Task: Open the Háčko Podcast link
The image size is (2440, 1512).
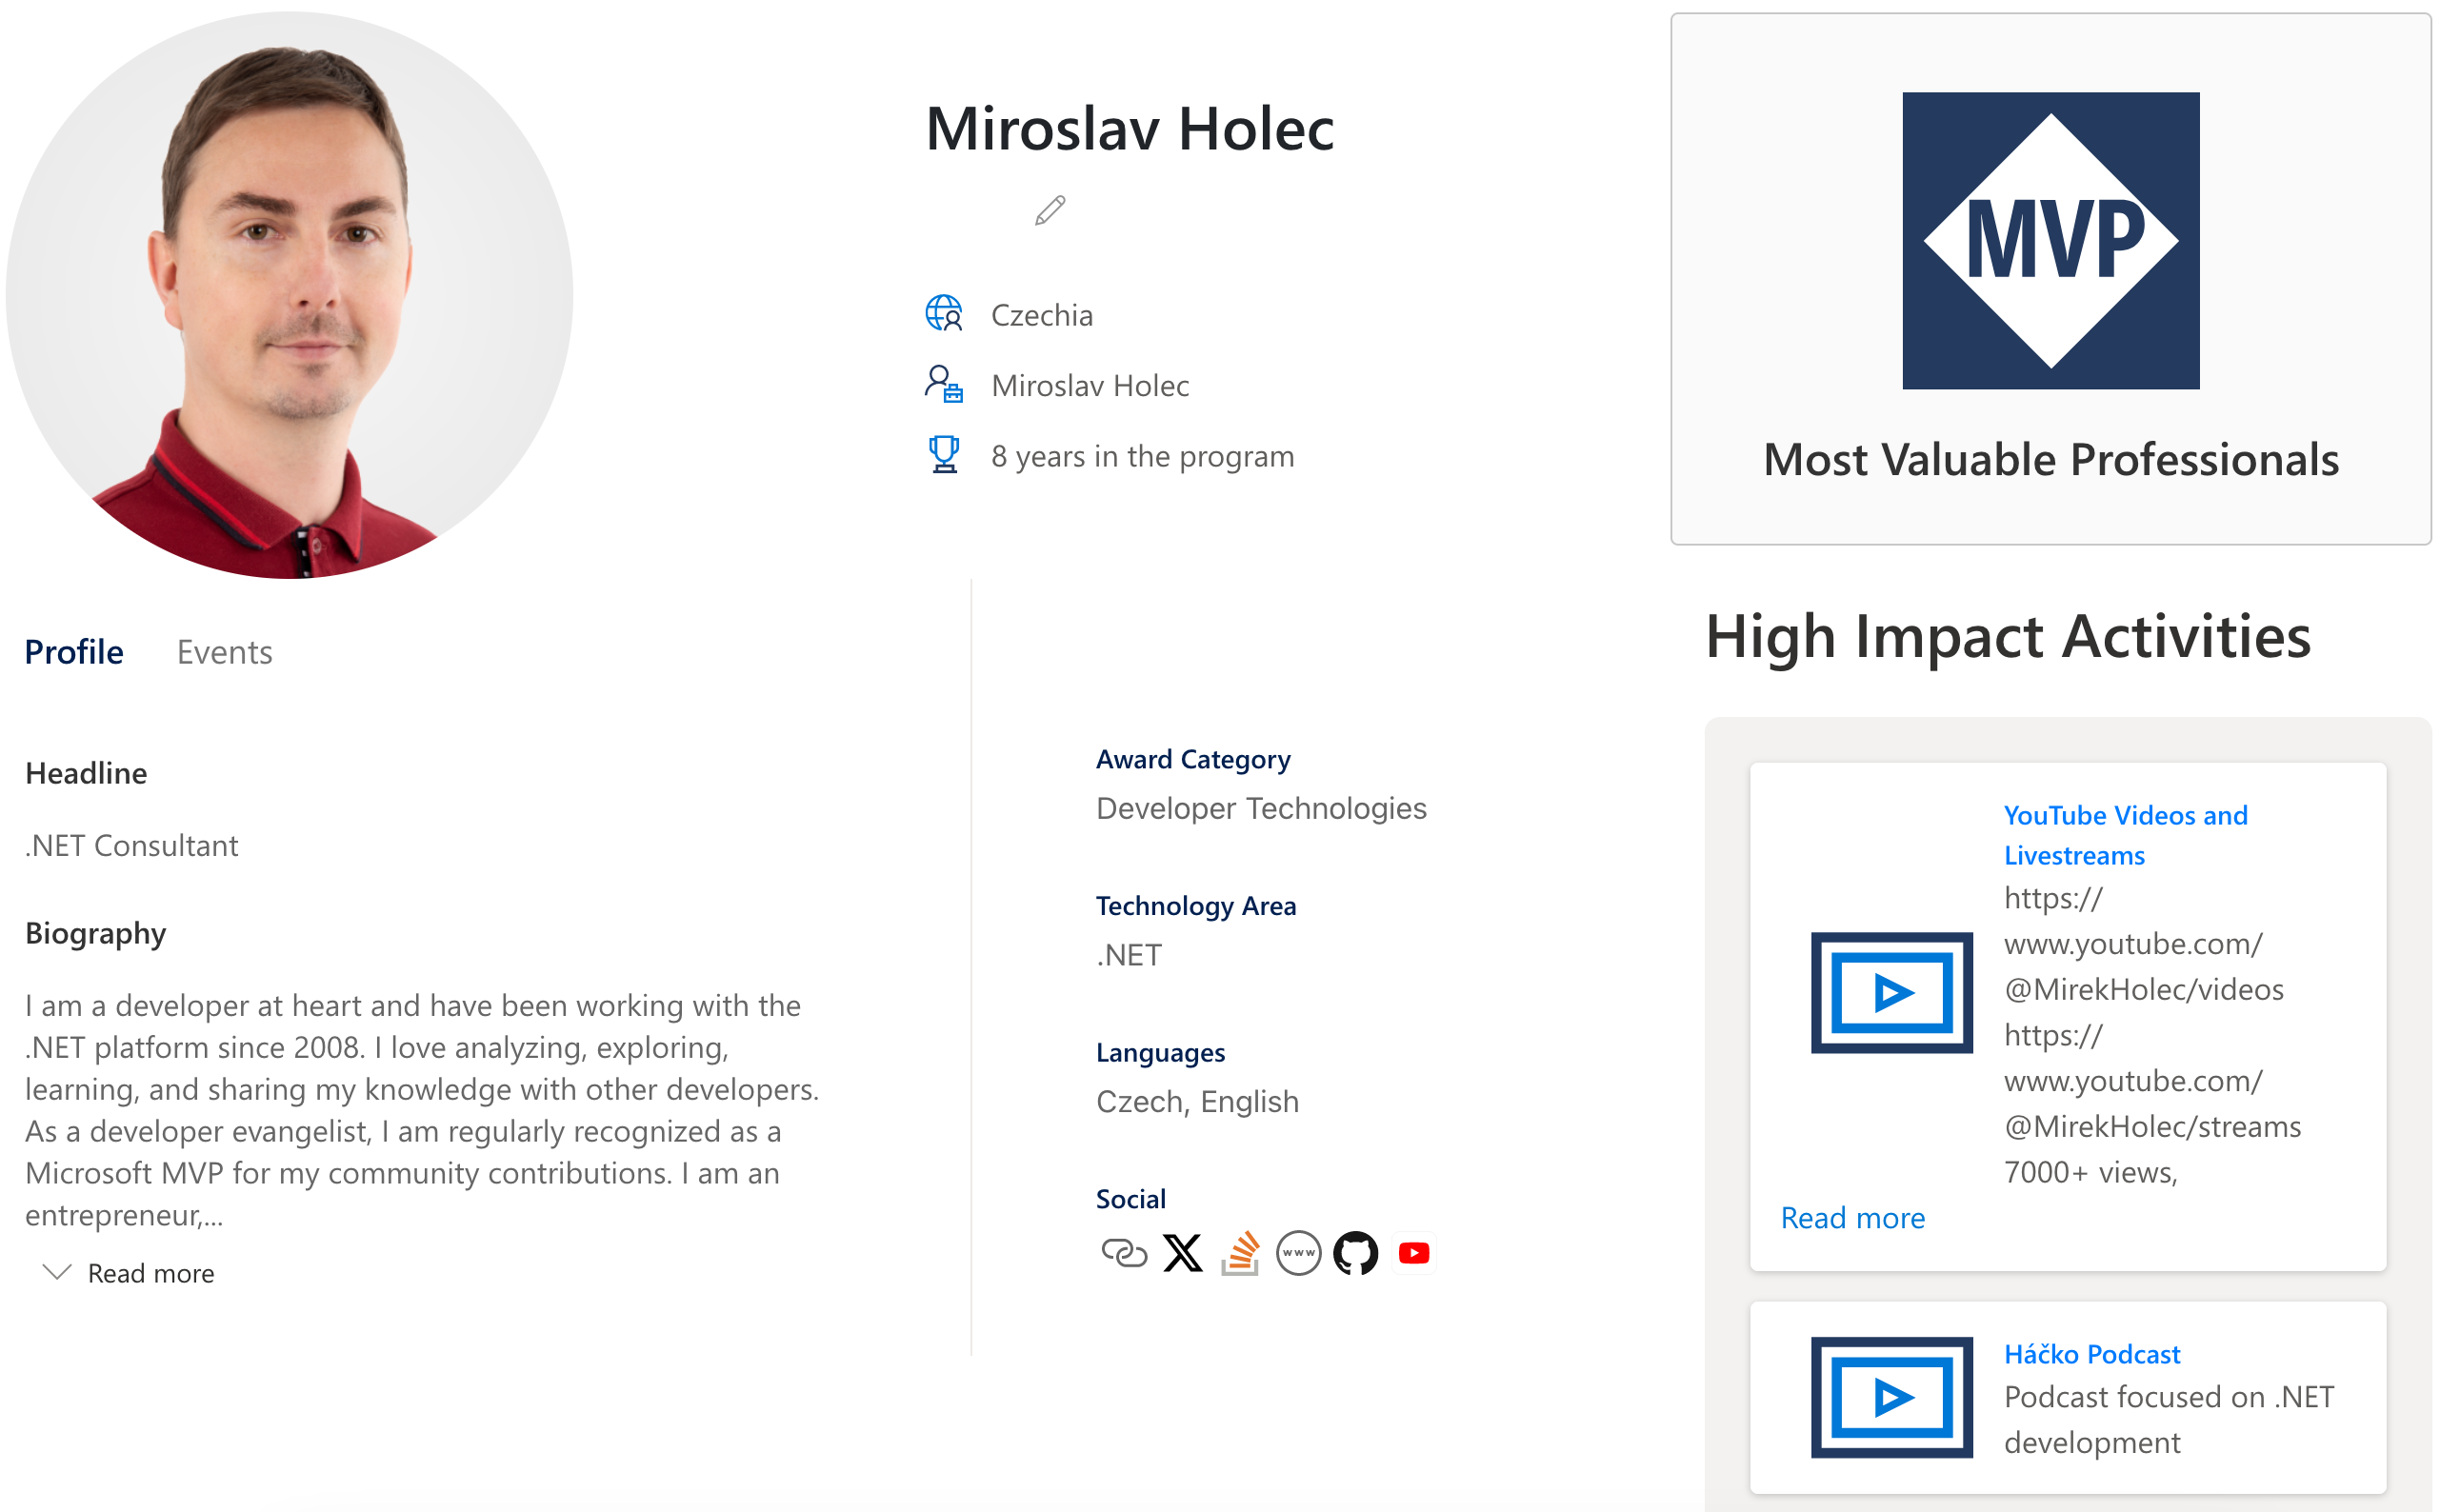Action: pos(2091,1354)
